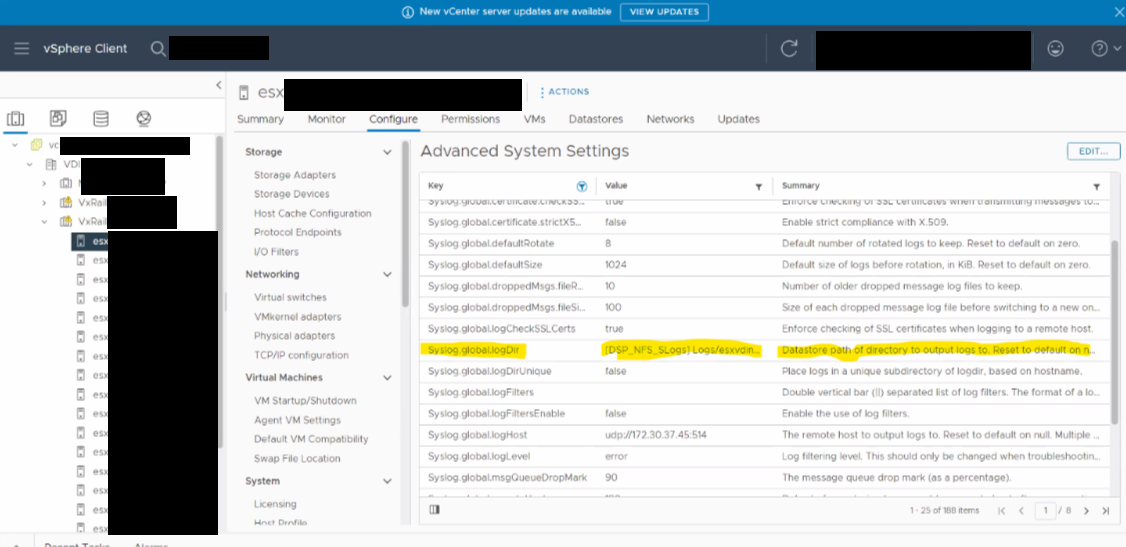1126x547 pixels.
Task: Click the refresh icon in header
Action: pyautogui.click(x=790, y=48)
